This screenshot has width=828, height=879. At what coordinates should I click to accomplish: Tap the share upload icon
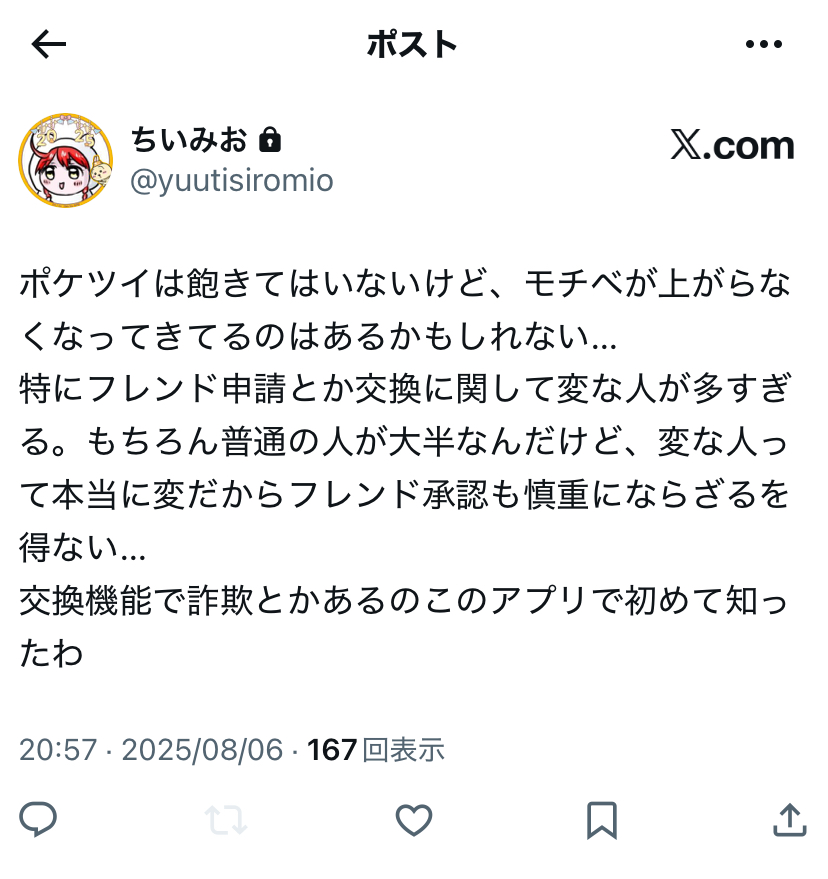[x=790, y=820]
